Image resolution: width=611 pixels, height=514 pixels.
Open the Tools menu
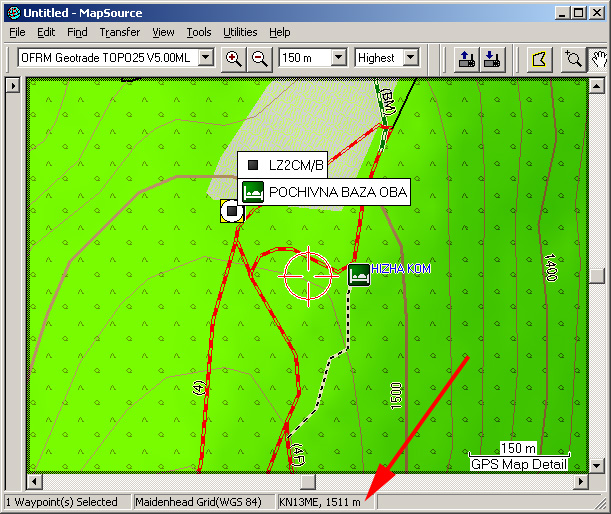(x=199, y=32)
